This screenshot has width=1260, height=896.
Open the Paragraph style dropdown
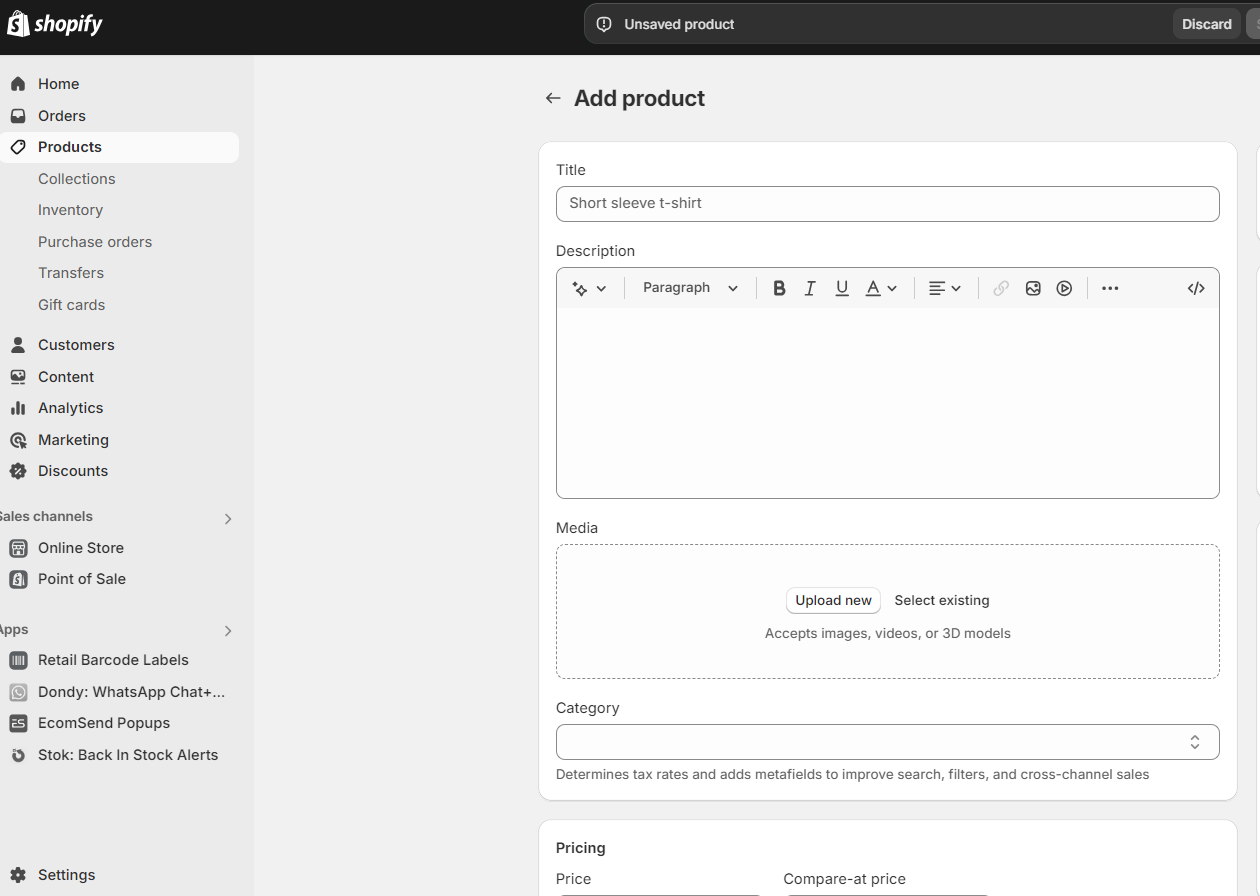689,288
